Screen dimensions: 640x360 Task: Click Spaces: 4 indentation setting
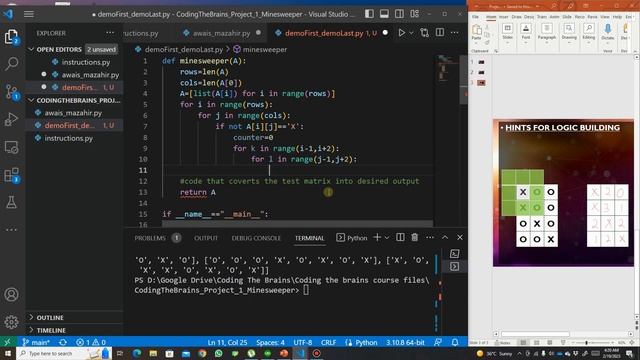tap(270, 342)
